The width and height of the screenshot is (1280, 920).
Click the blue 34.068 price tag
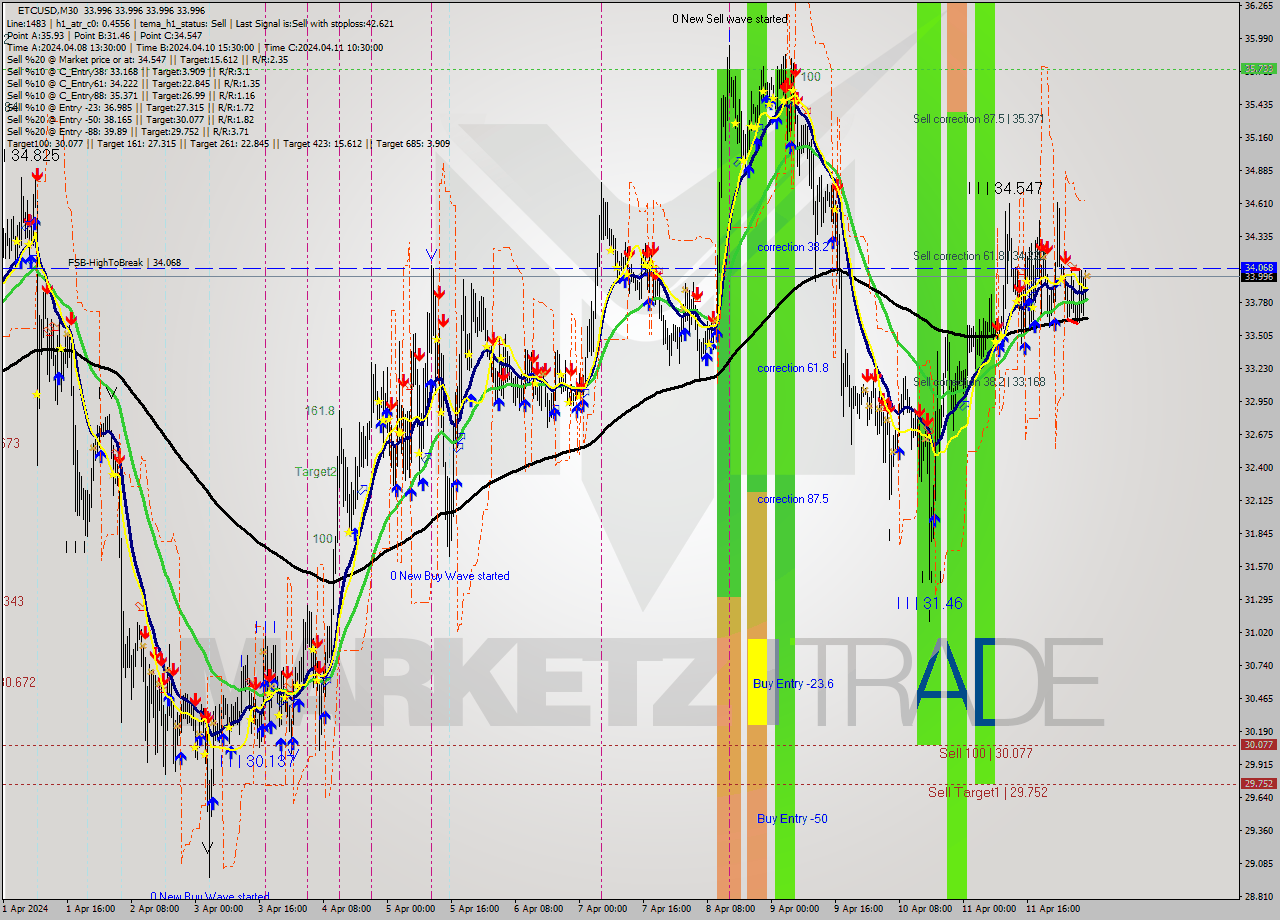pyautogui.click(x=1258, y=268)
